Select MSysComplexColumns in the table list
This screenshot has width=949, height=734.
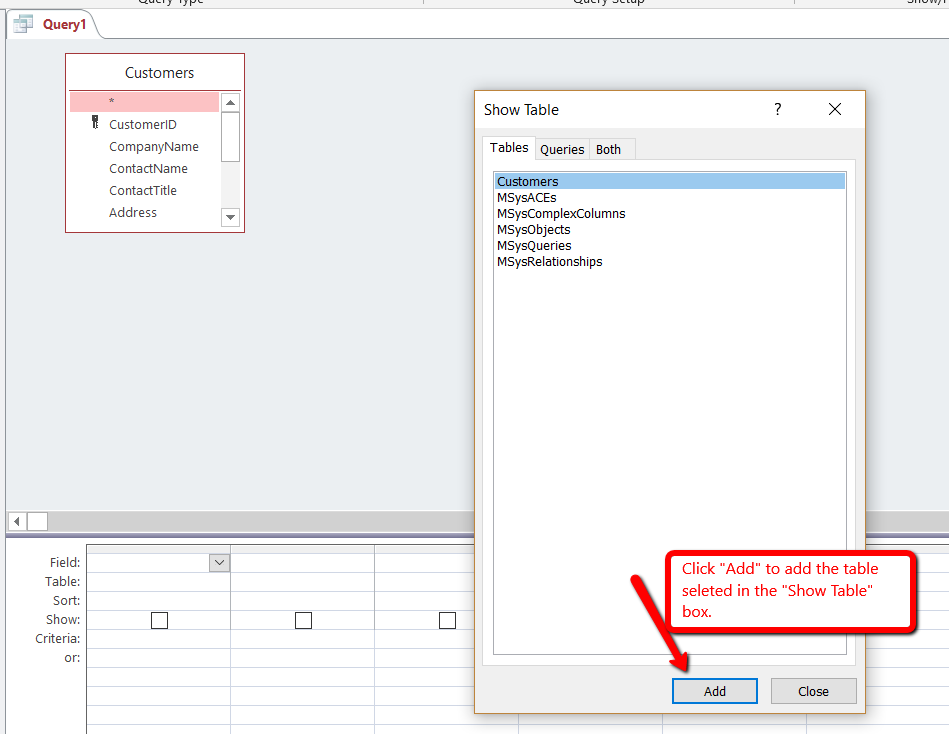click(x=670, y=214)
